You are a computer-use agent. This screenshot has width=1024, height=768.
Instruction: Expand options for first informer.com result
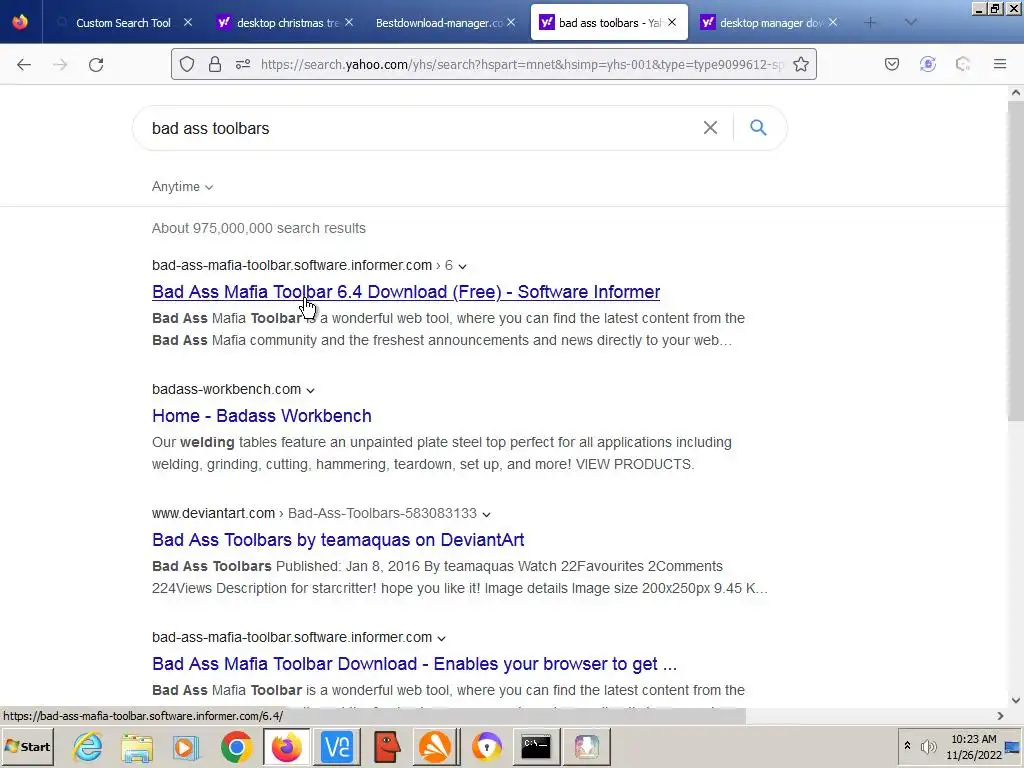point(462,266)
